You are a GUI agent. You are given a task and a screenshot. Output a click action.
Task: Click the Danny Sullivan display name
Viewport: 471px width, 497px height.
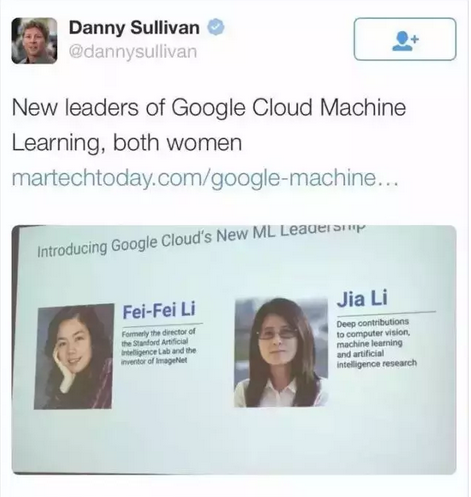(x=134, y=27)
